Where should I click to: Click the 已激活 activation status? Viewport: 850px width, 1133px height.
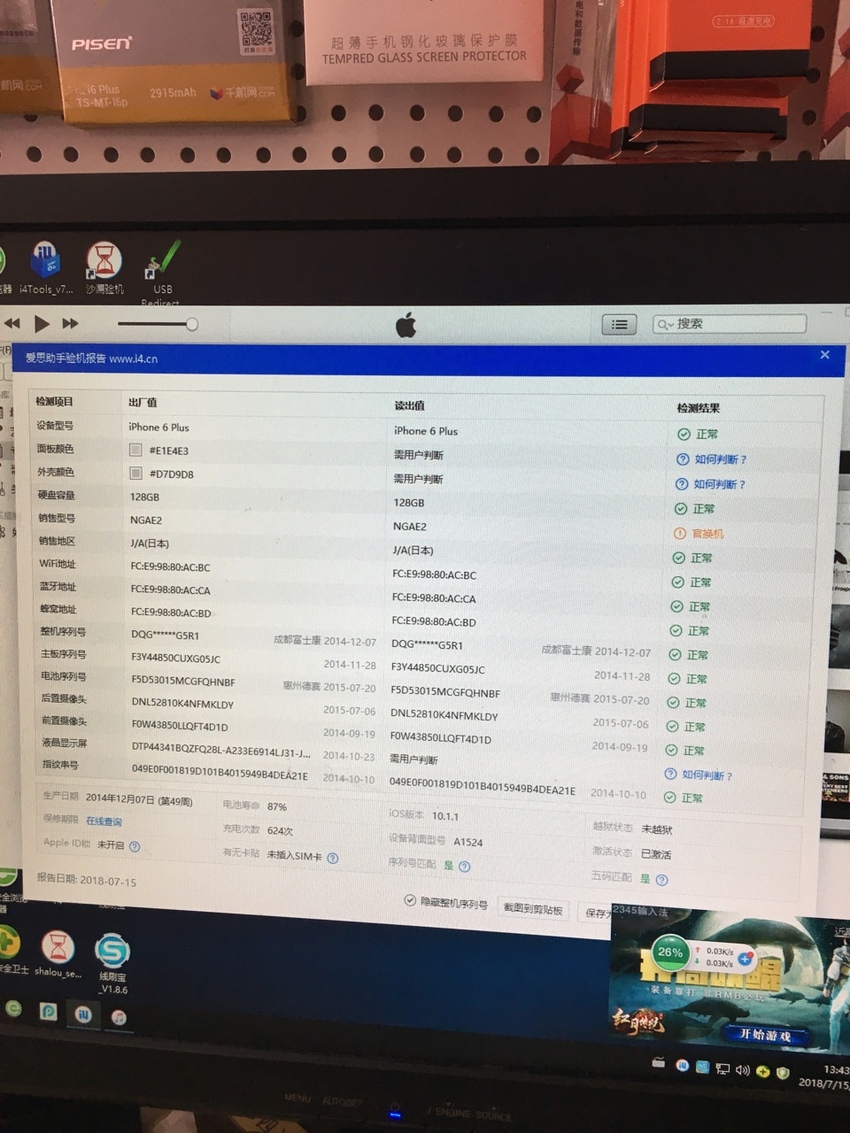tap(656, 854)
